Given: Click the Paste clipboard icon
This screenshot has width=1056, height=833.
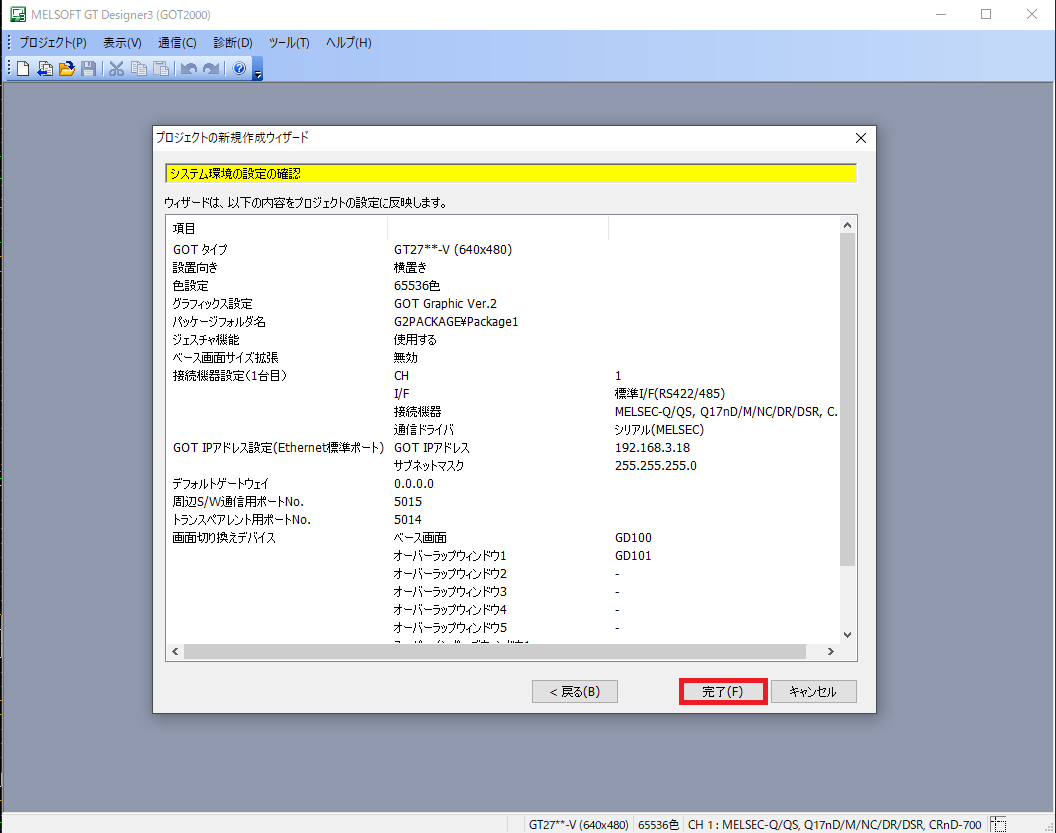Looking at the screenshot, I should tap(160, 69).
